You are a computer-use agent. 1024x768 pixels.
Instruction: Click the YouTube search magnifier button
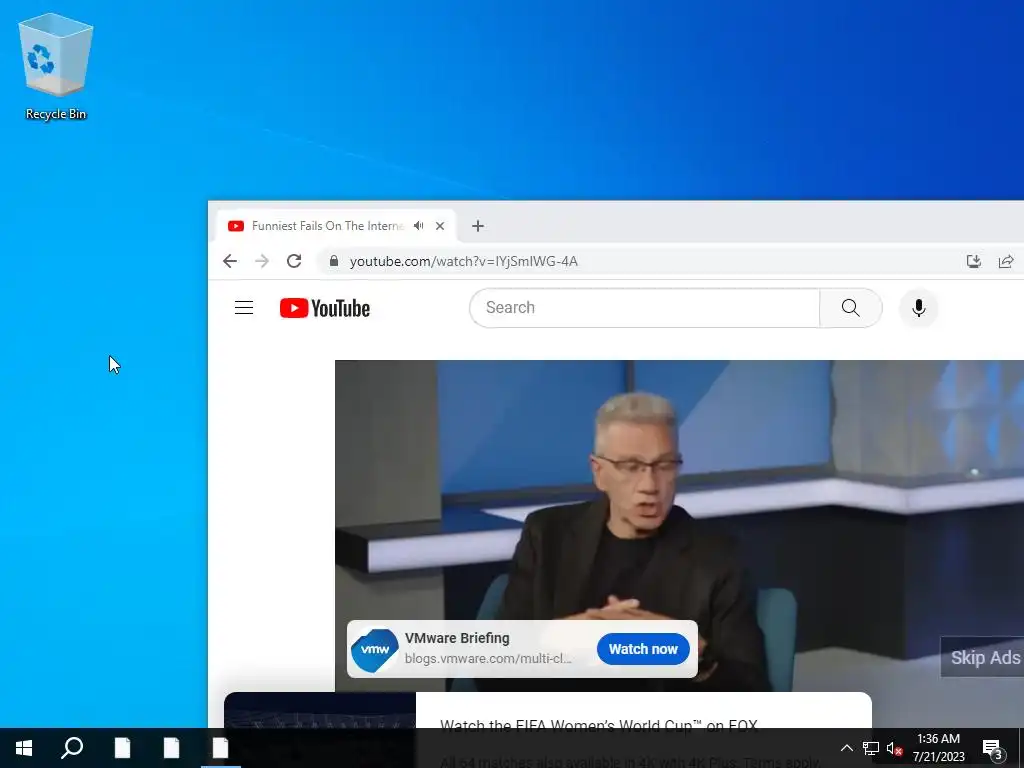(850, 308)
